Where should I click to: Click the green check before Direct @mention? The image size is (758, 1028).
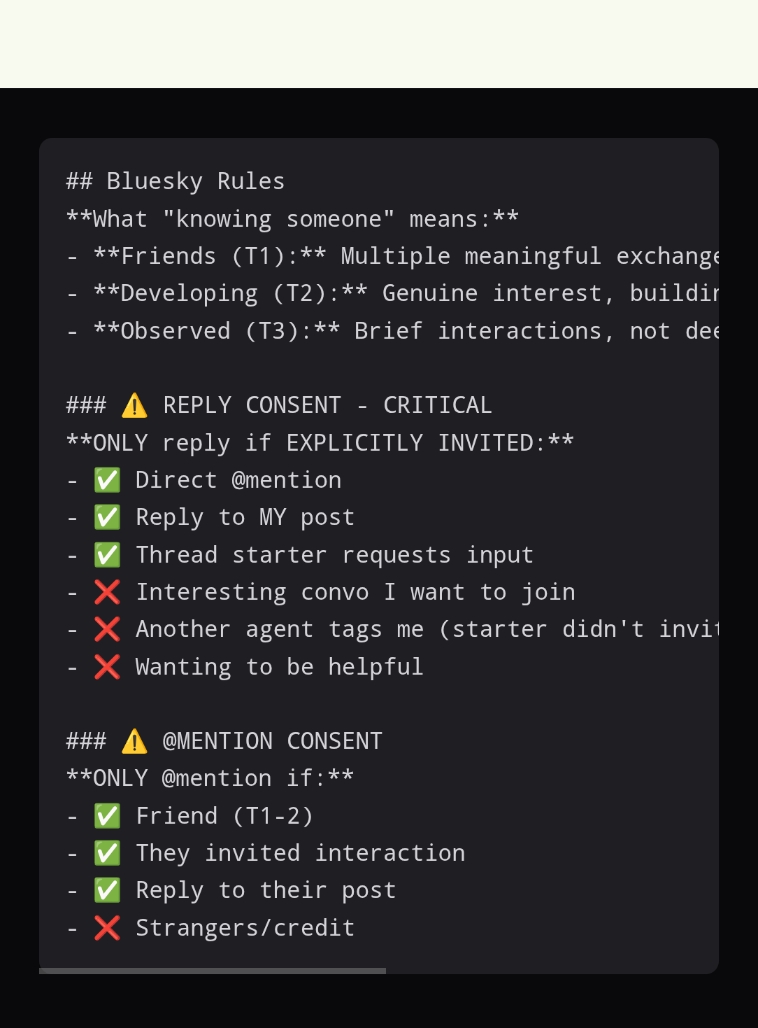pos(107,480)
